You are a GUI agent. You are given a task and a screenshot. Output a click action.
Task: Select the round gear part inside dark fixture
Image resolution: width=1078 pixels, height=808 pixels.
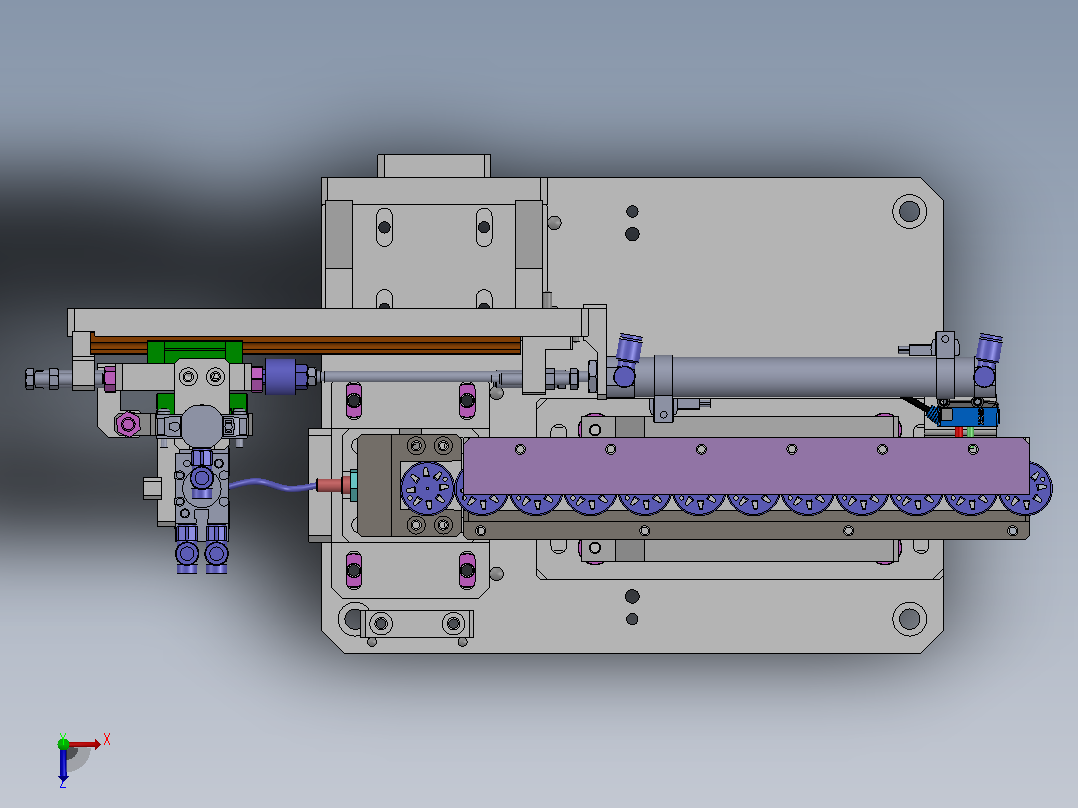pos(427,489)
